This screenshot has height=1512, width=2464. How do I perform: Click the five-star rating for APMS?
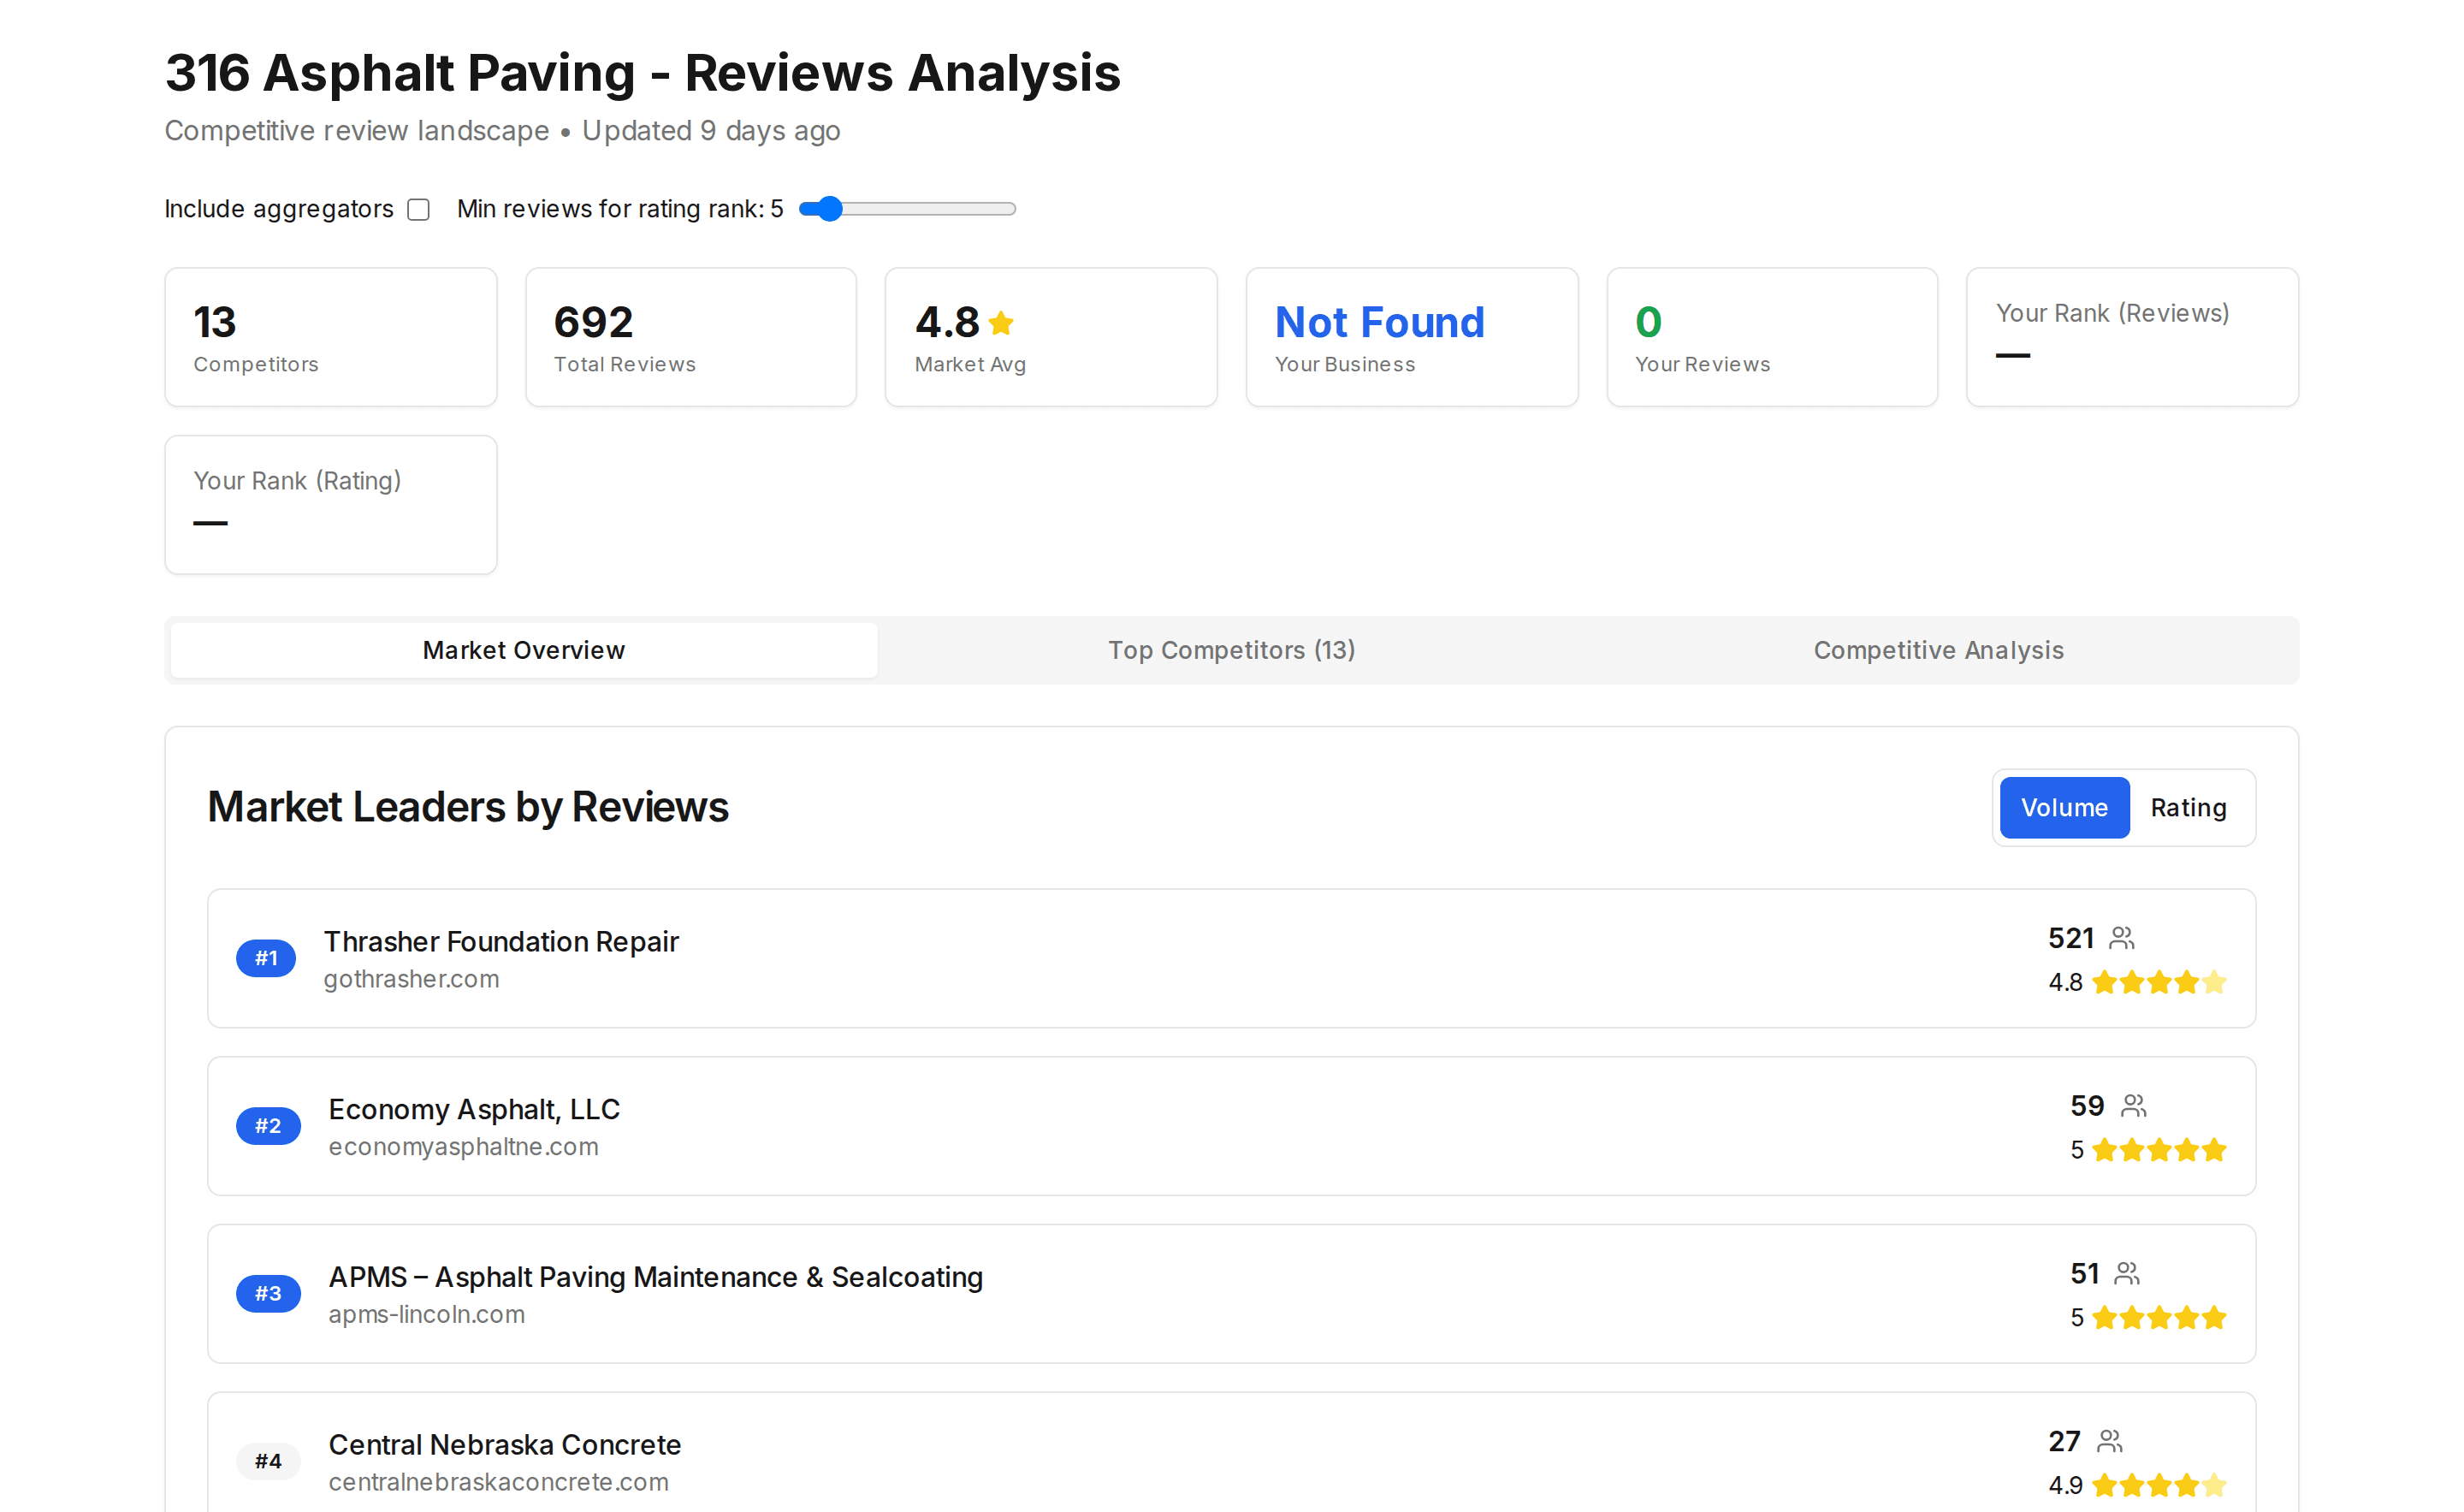point(2159,1317)
